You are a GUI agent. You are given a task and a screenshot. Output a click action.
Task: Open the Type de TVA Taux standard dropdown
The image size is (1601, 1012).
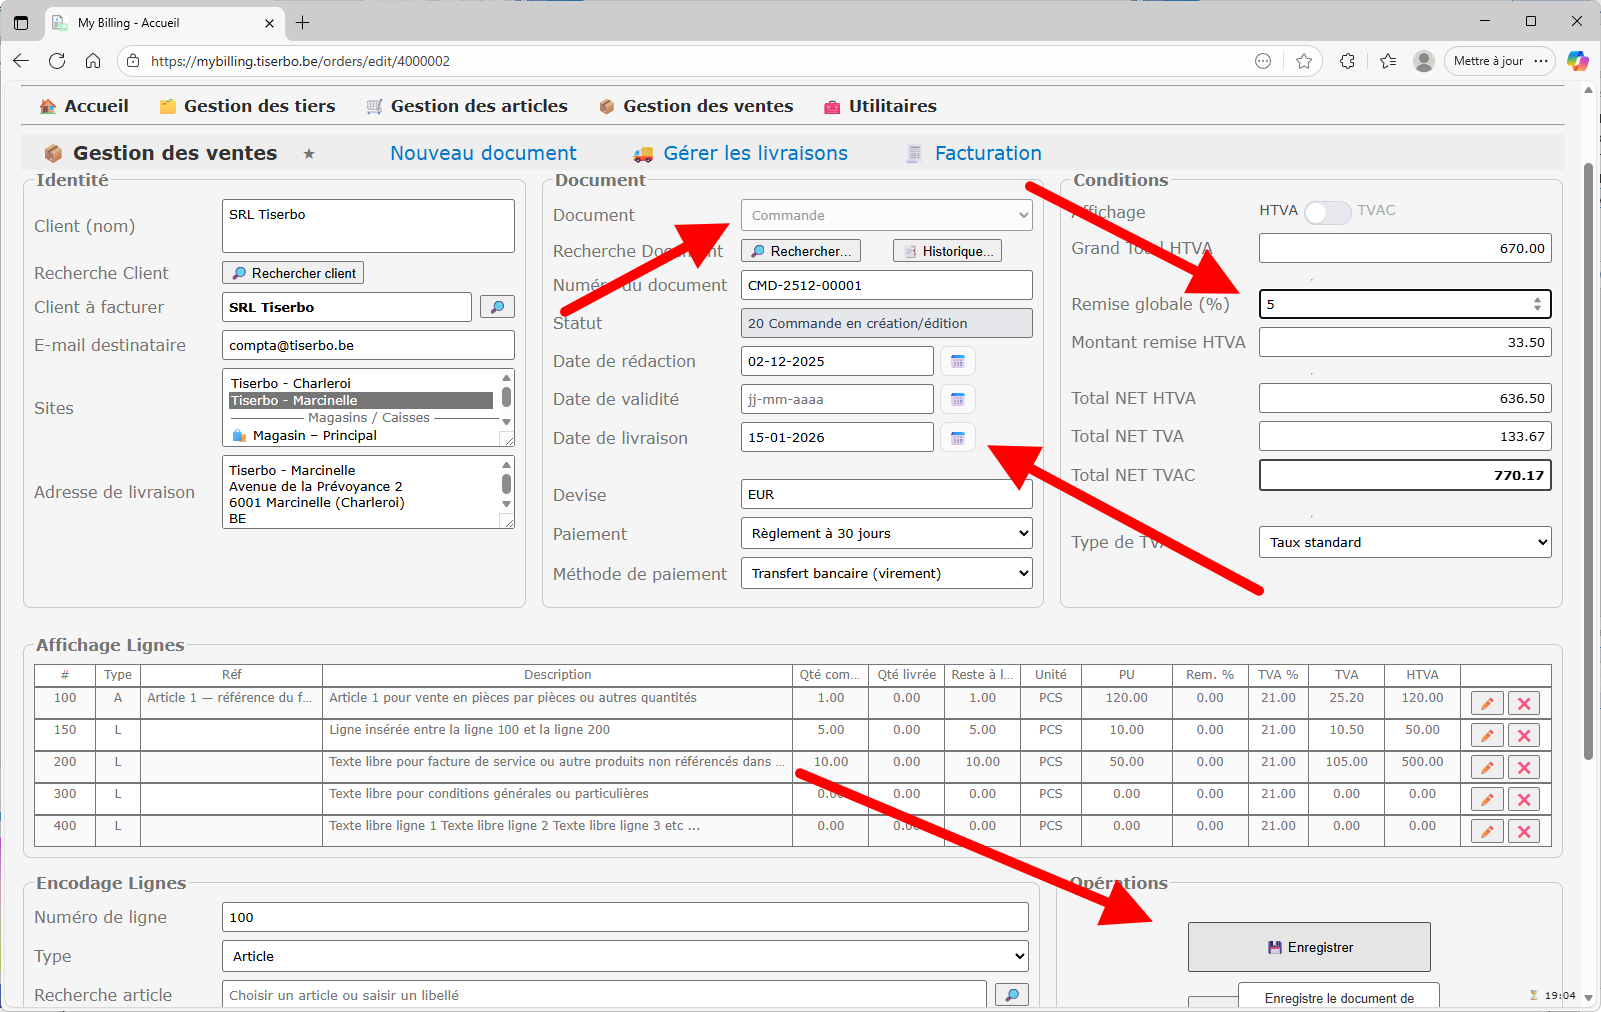click(x=1404, y=543)
